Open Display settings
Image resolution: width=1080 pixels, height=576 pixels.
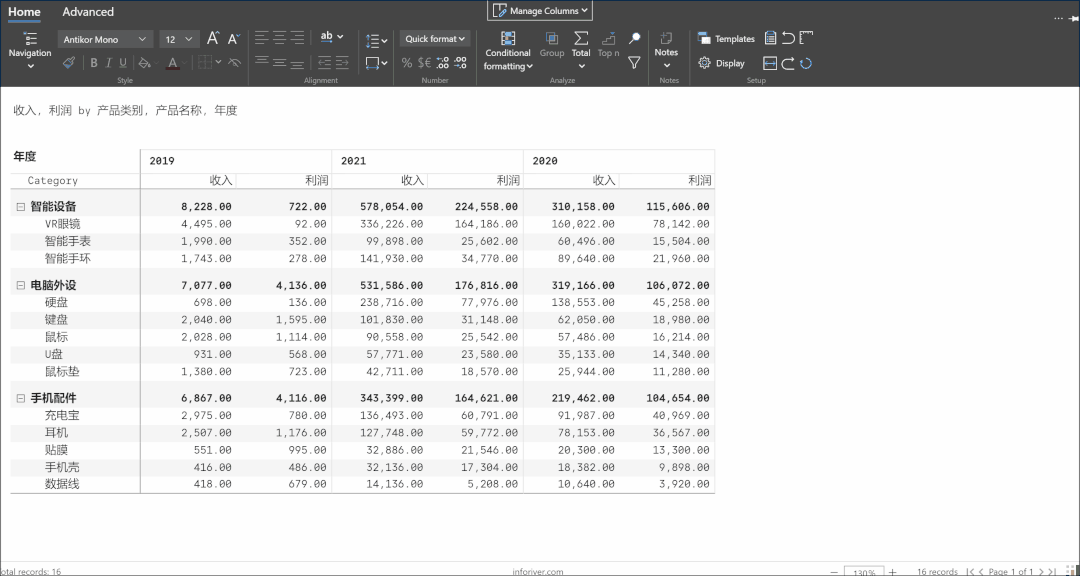pyautogui.click(x=721, y=63)
